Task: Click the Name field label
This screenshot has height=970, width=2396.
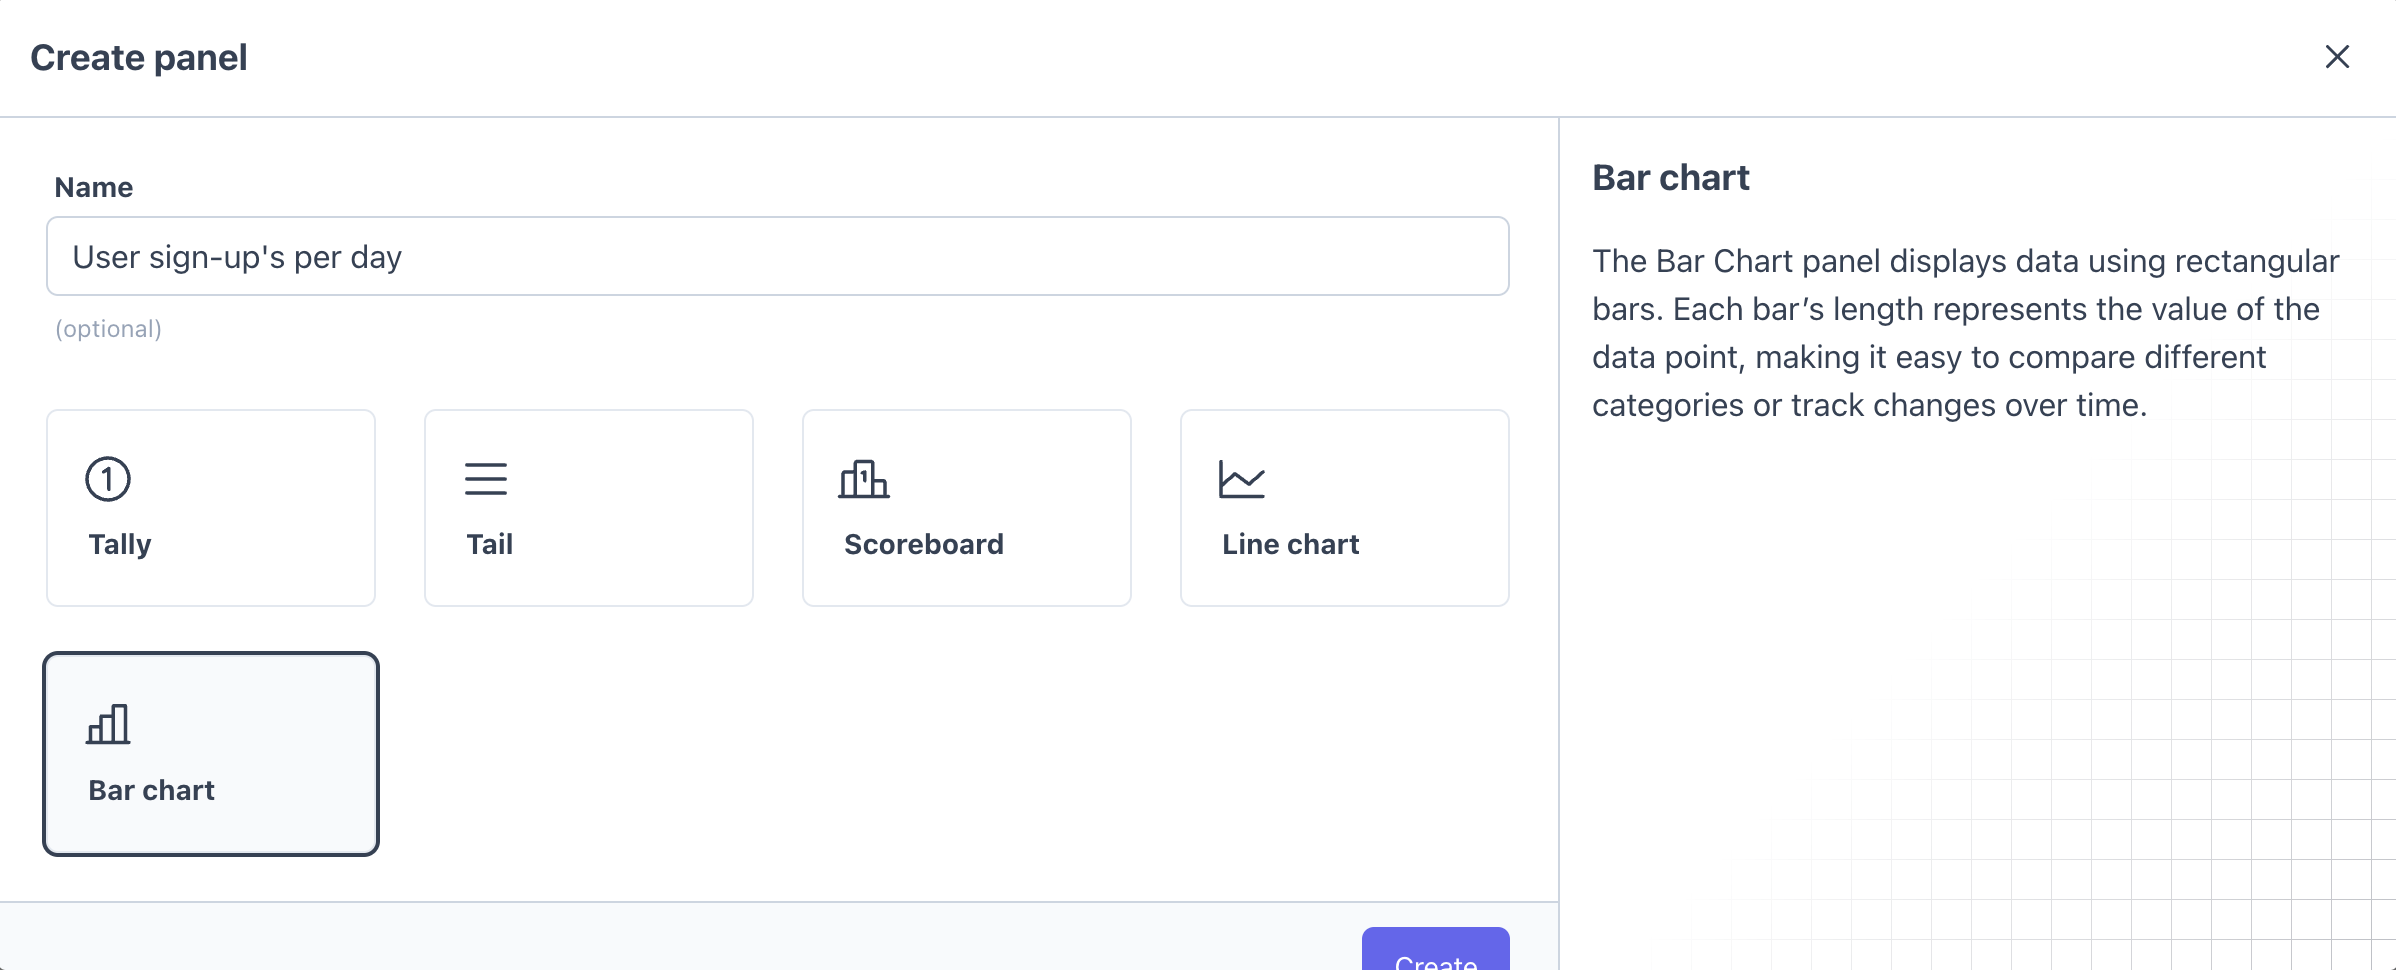Action: 94,187
